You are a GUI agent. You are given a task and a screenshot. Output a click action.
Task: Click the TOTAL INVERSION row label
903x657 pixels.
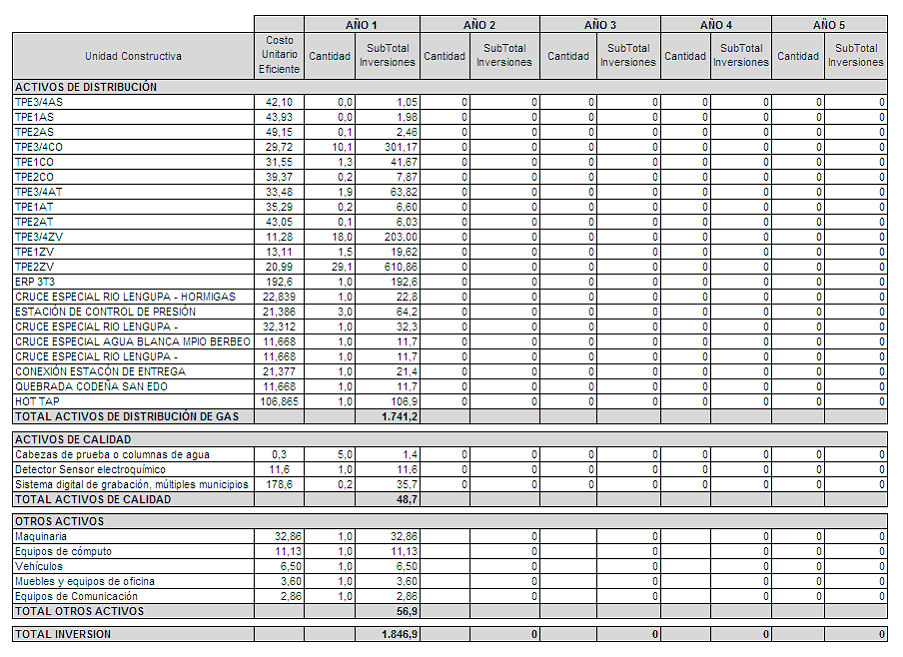(x=64, y=634)
